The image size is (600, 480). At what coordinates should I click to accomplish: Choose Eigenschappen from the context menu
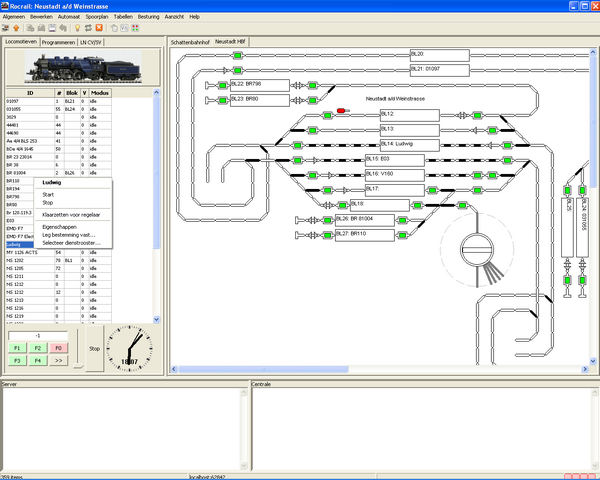coord(56,227)
